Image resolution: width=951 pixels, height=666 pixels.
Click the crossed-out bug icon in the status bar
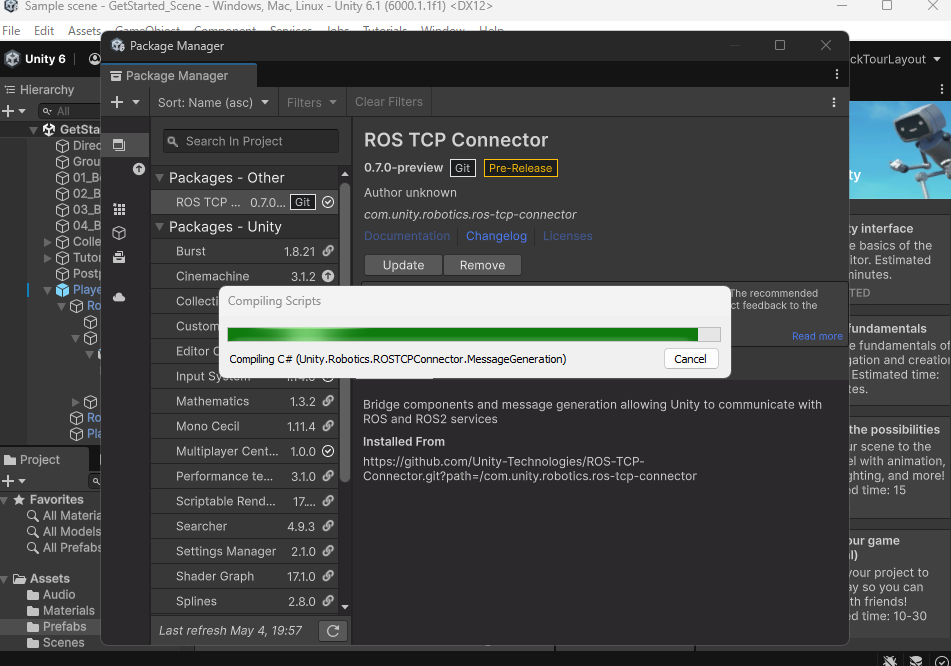pos(889,660)
